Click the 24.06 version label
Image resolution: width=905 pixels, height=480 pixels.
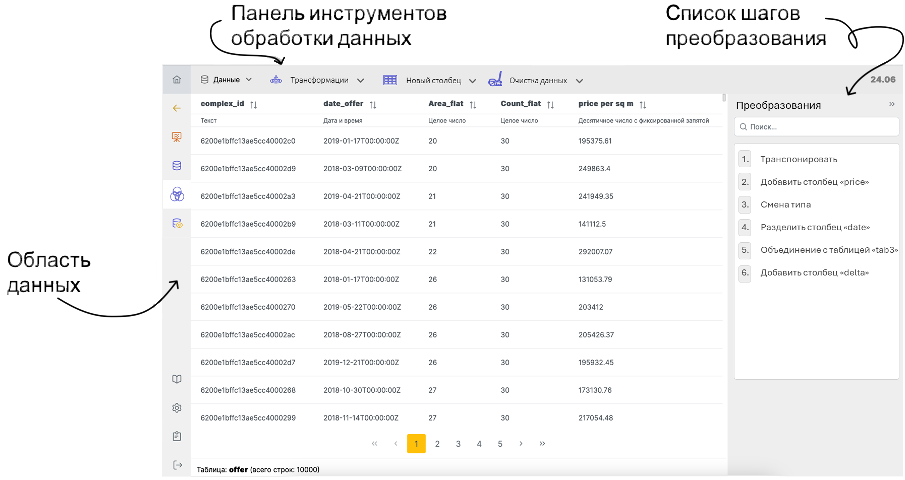[883, 80]
